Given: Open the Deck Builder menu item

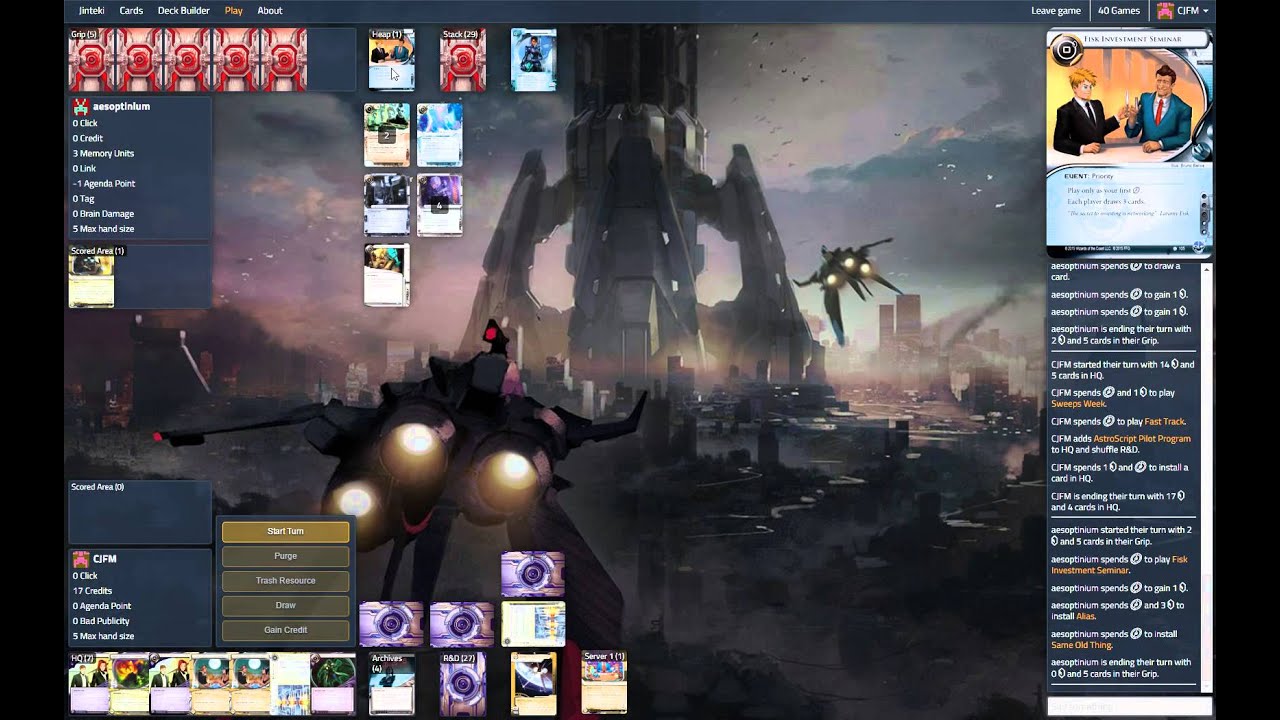Looking at the screenshot, I should [x=184, y=11].
